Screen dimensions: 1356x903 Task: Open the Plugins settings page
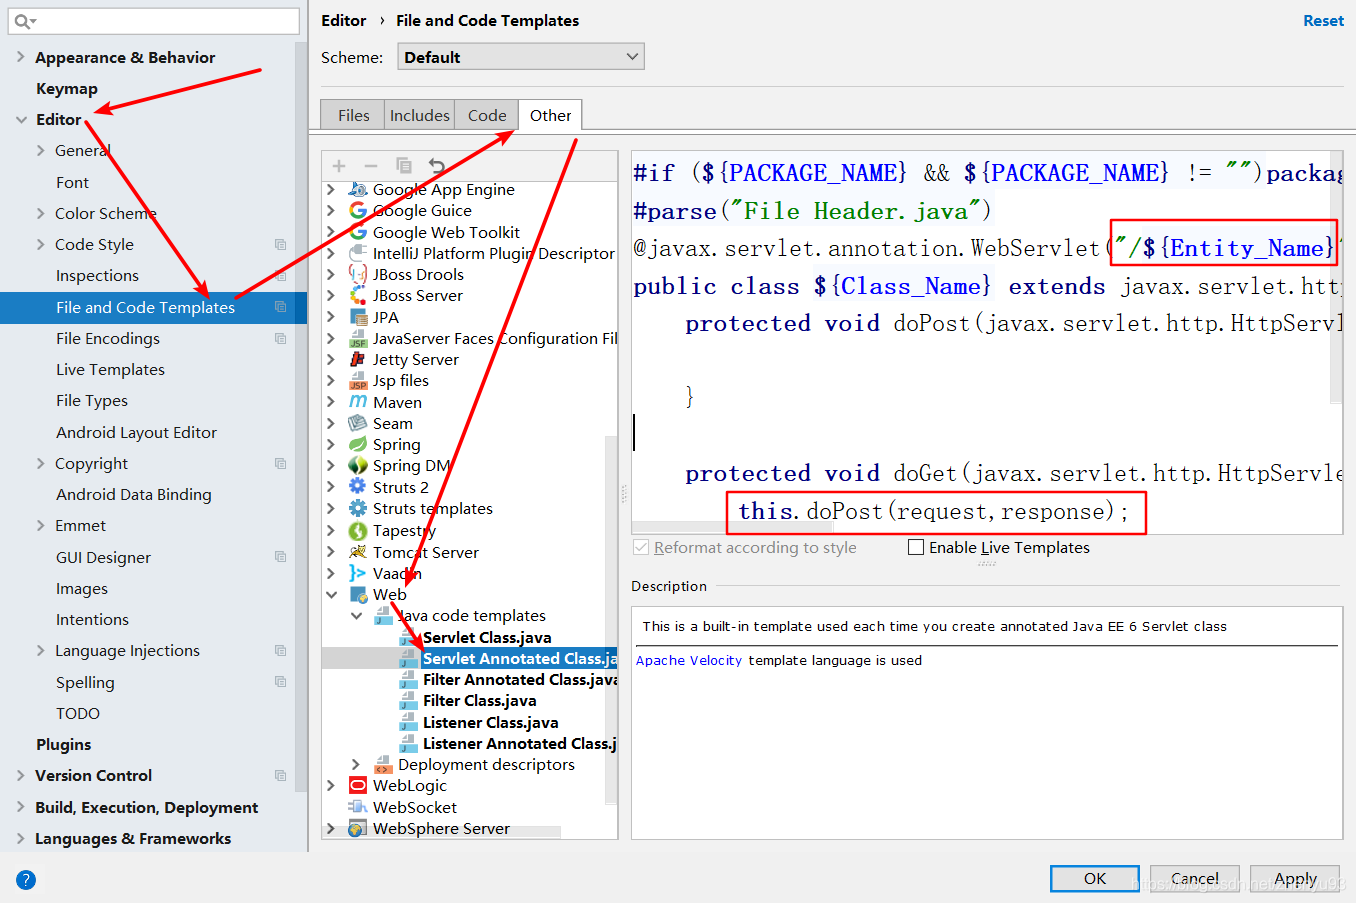[64, 744]
